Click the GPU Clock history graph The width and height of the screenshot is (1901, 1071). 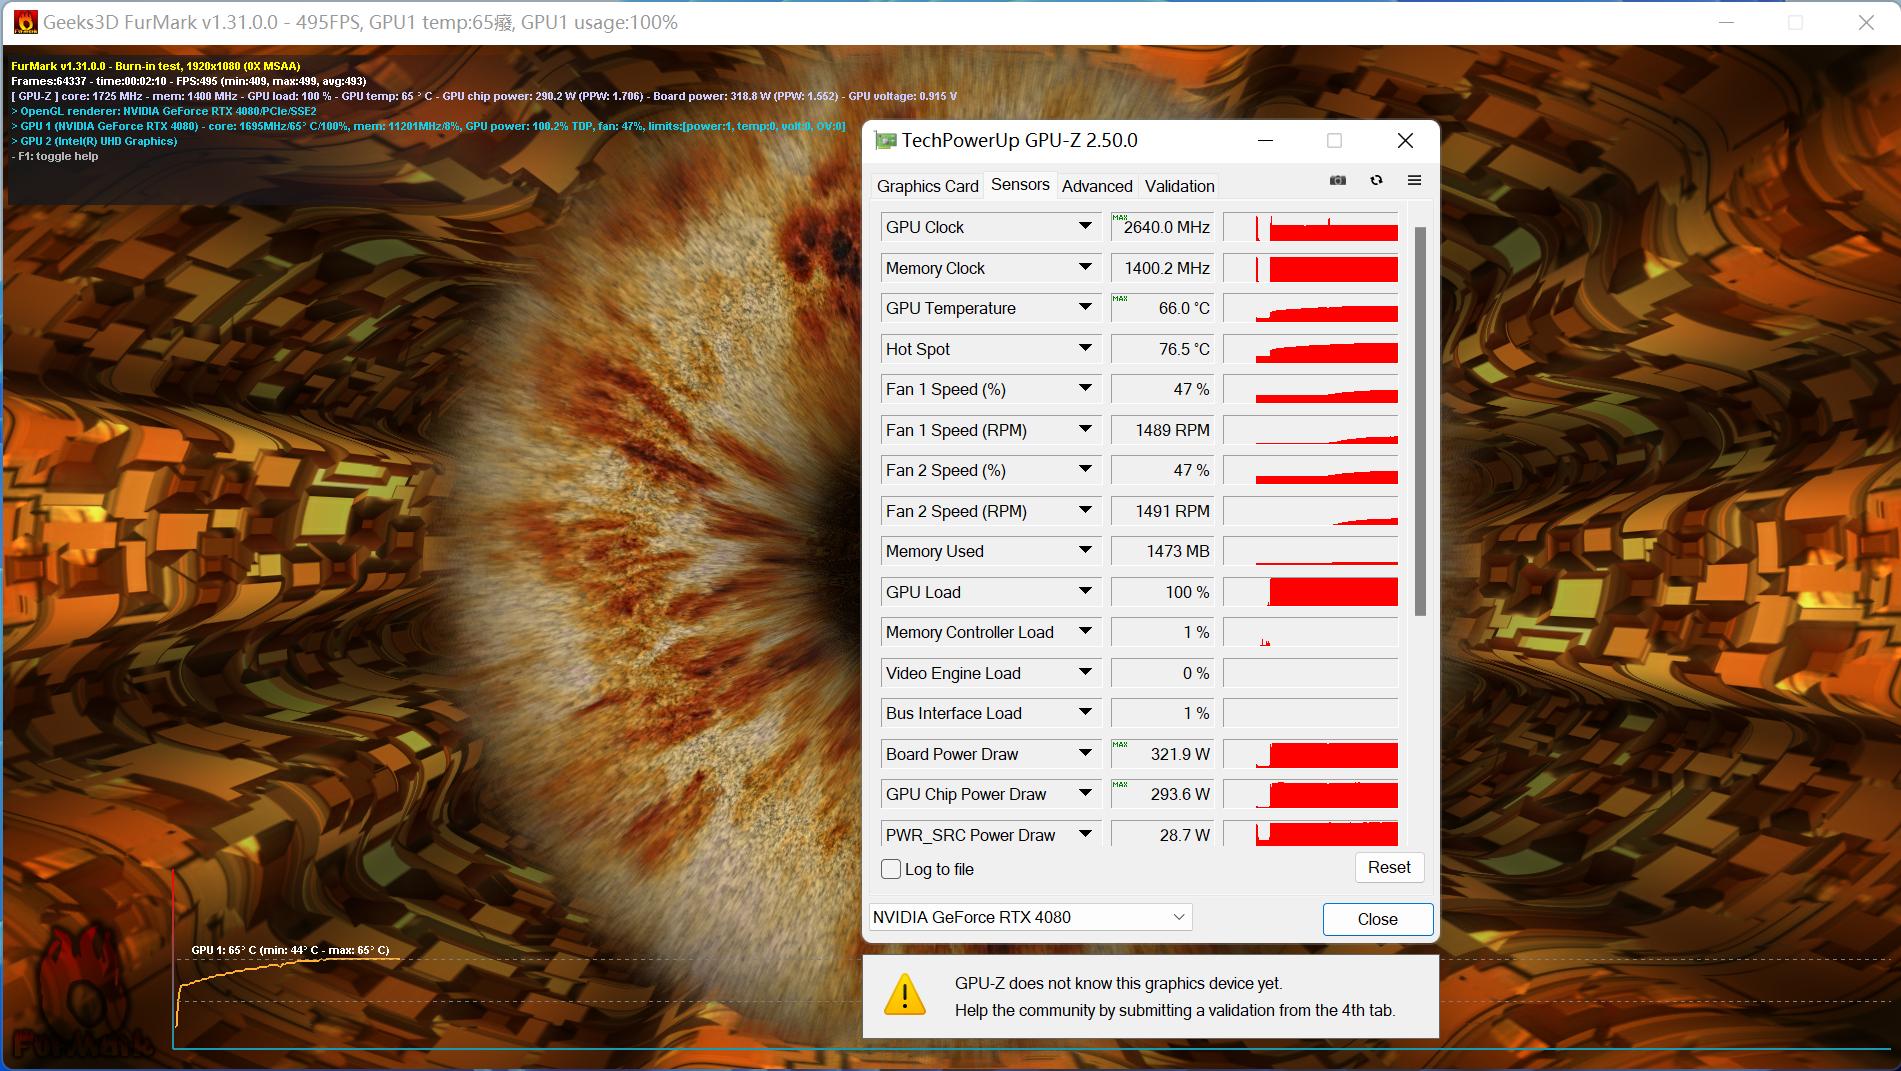(x=1310, y=227)
